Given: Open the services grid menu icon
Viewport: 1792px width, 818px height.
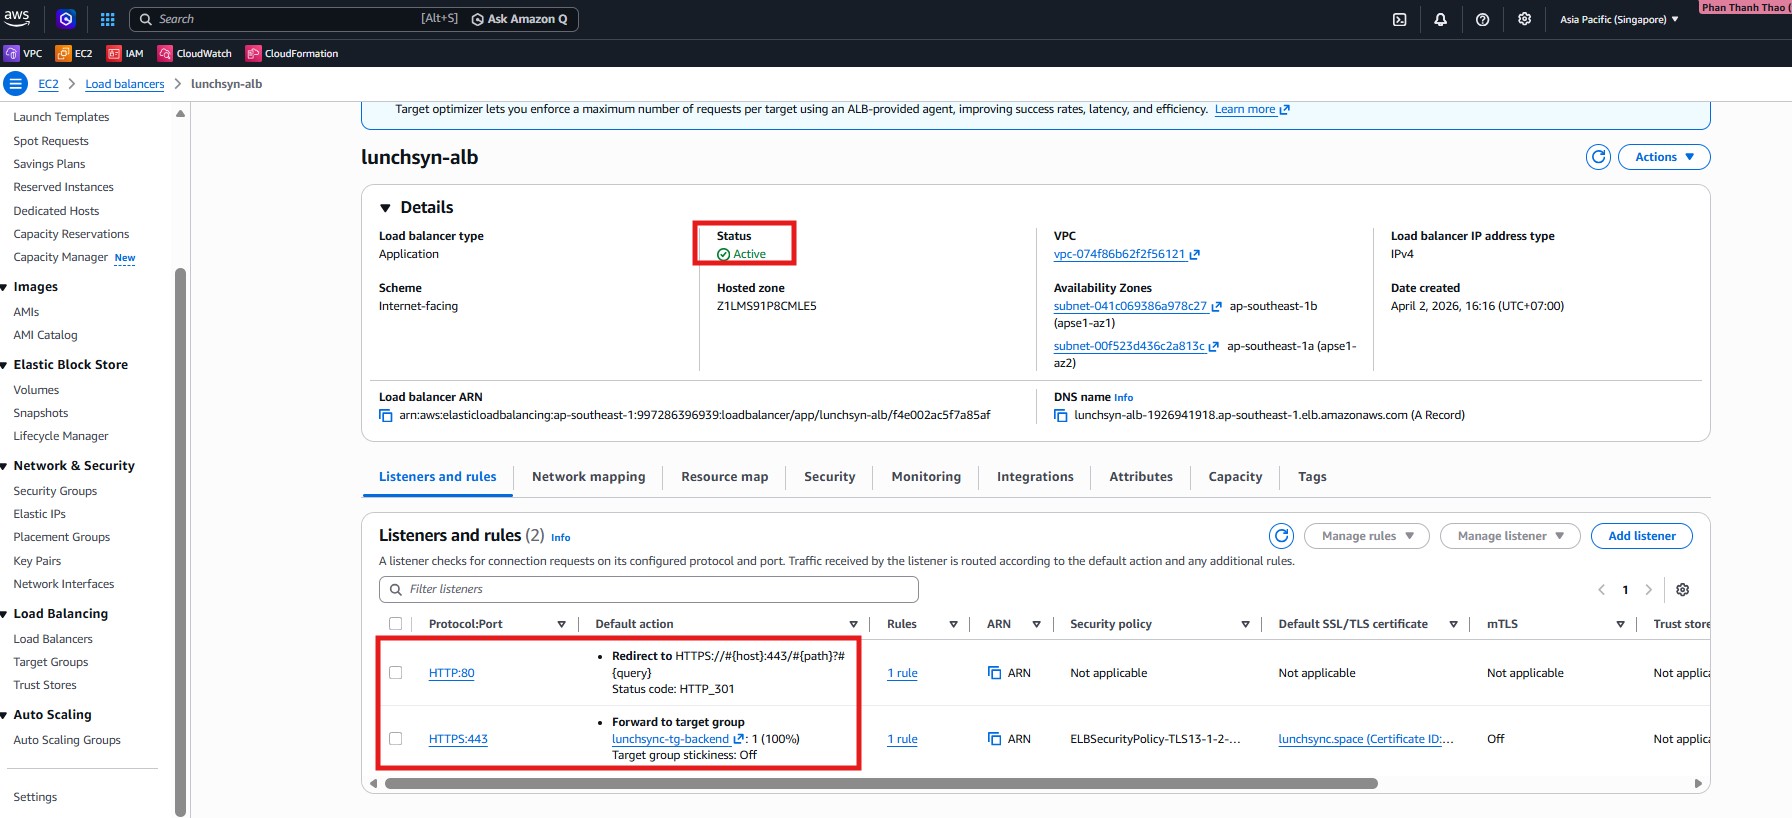Looking at the screenshot, I should pyautogui.click(x=108, y=19).
